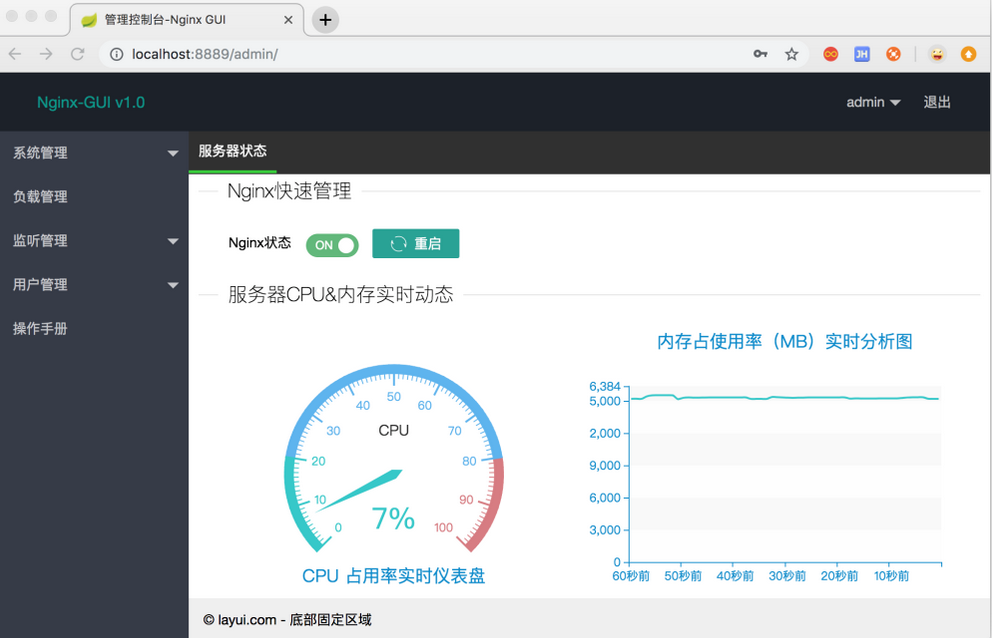This screenshot has width=992, height=638.
Task: Toggle the Nginx状态 ON switch
Action: pos(332,245)
